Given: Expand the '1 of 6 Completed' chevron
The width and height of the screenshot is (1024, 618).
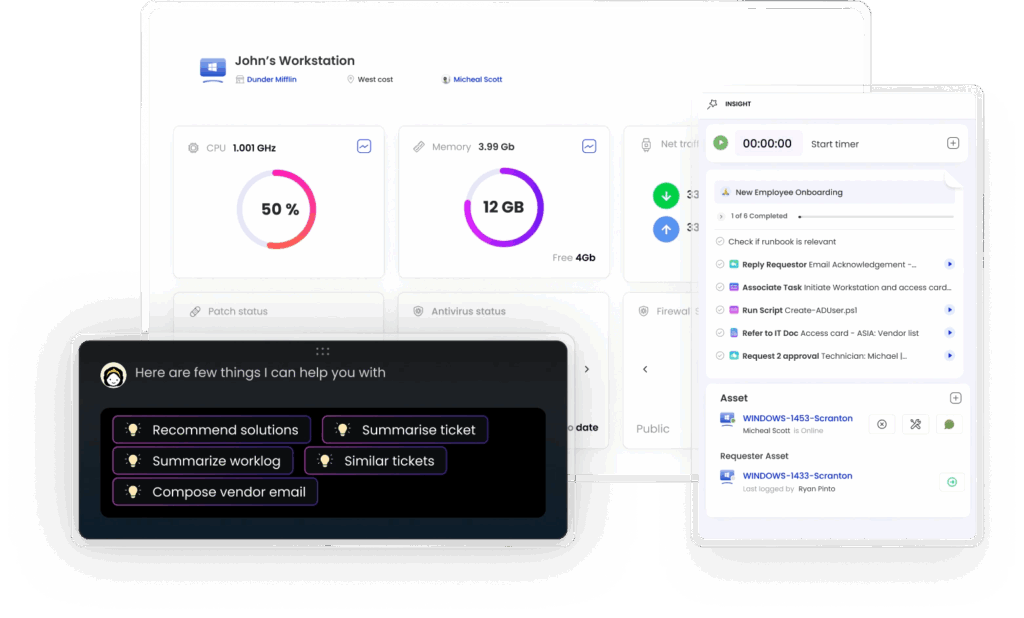Looking at the screenshot, I should (x=721, y=216).
